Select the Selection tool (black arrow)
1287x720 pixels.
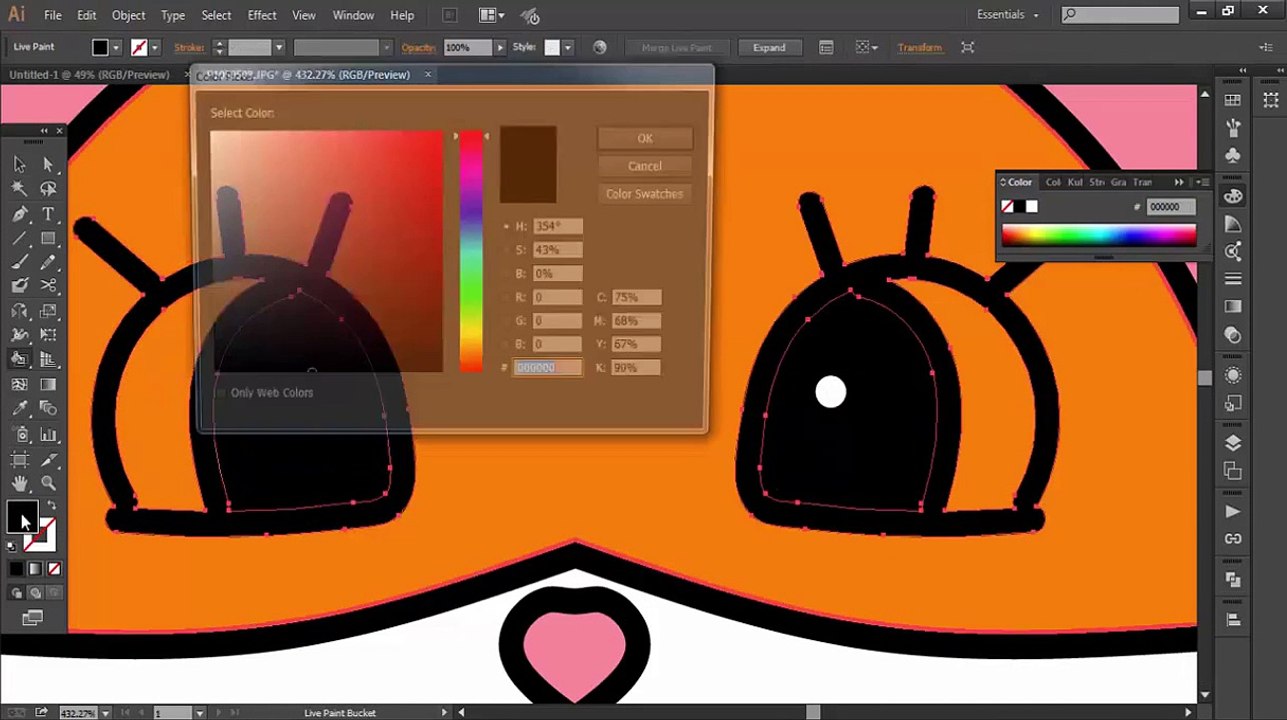[x=19, y=165]
